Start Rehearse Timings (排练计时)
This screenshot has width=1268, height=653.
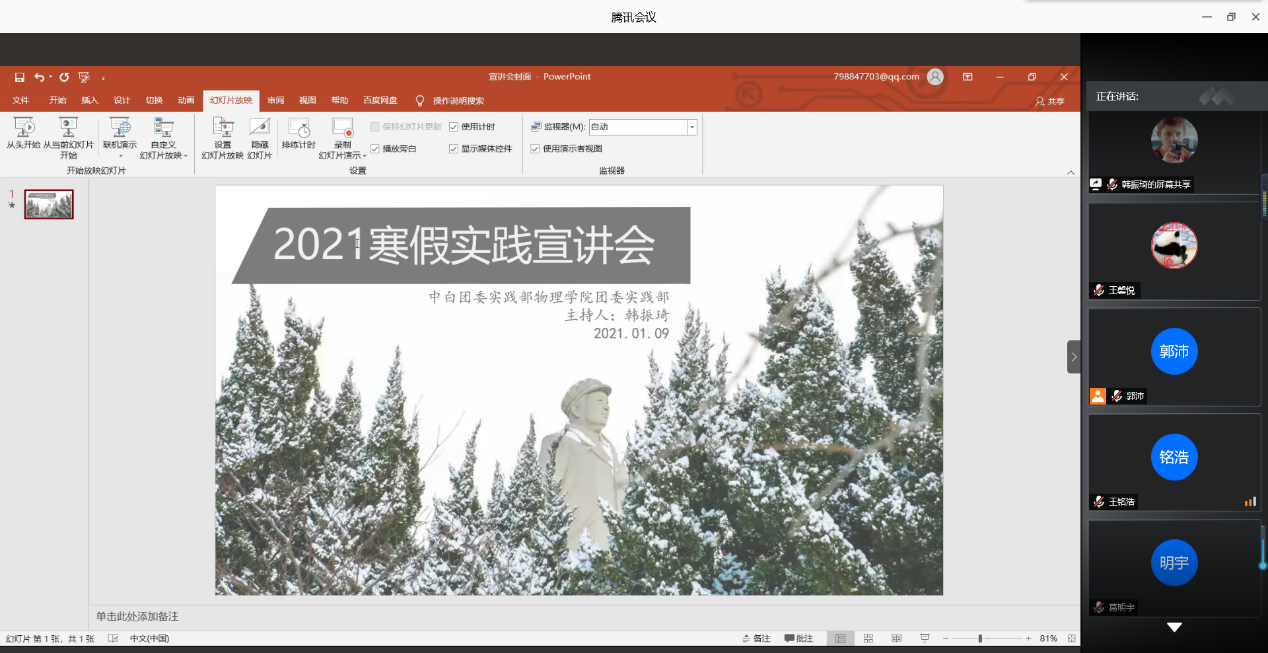click(298, 135)
